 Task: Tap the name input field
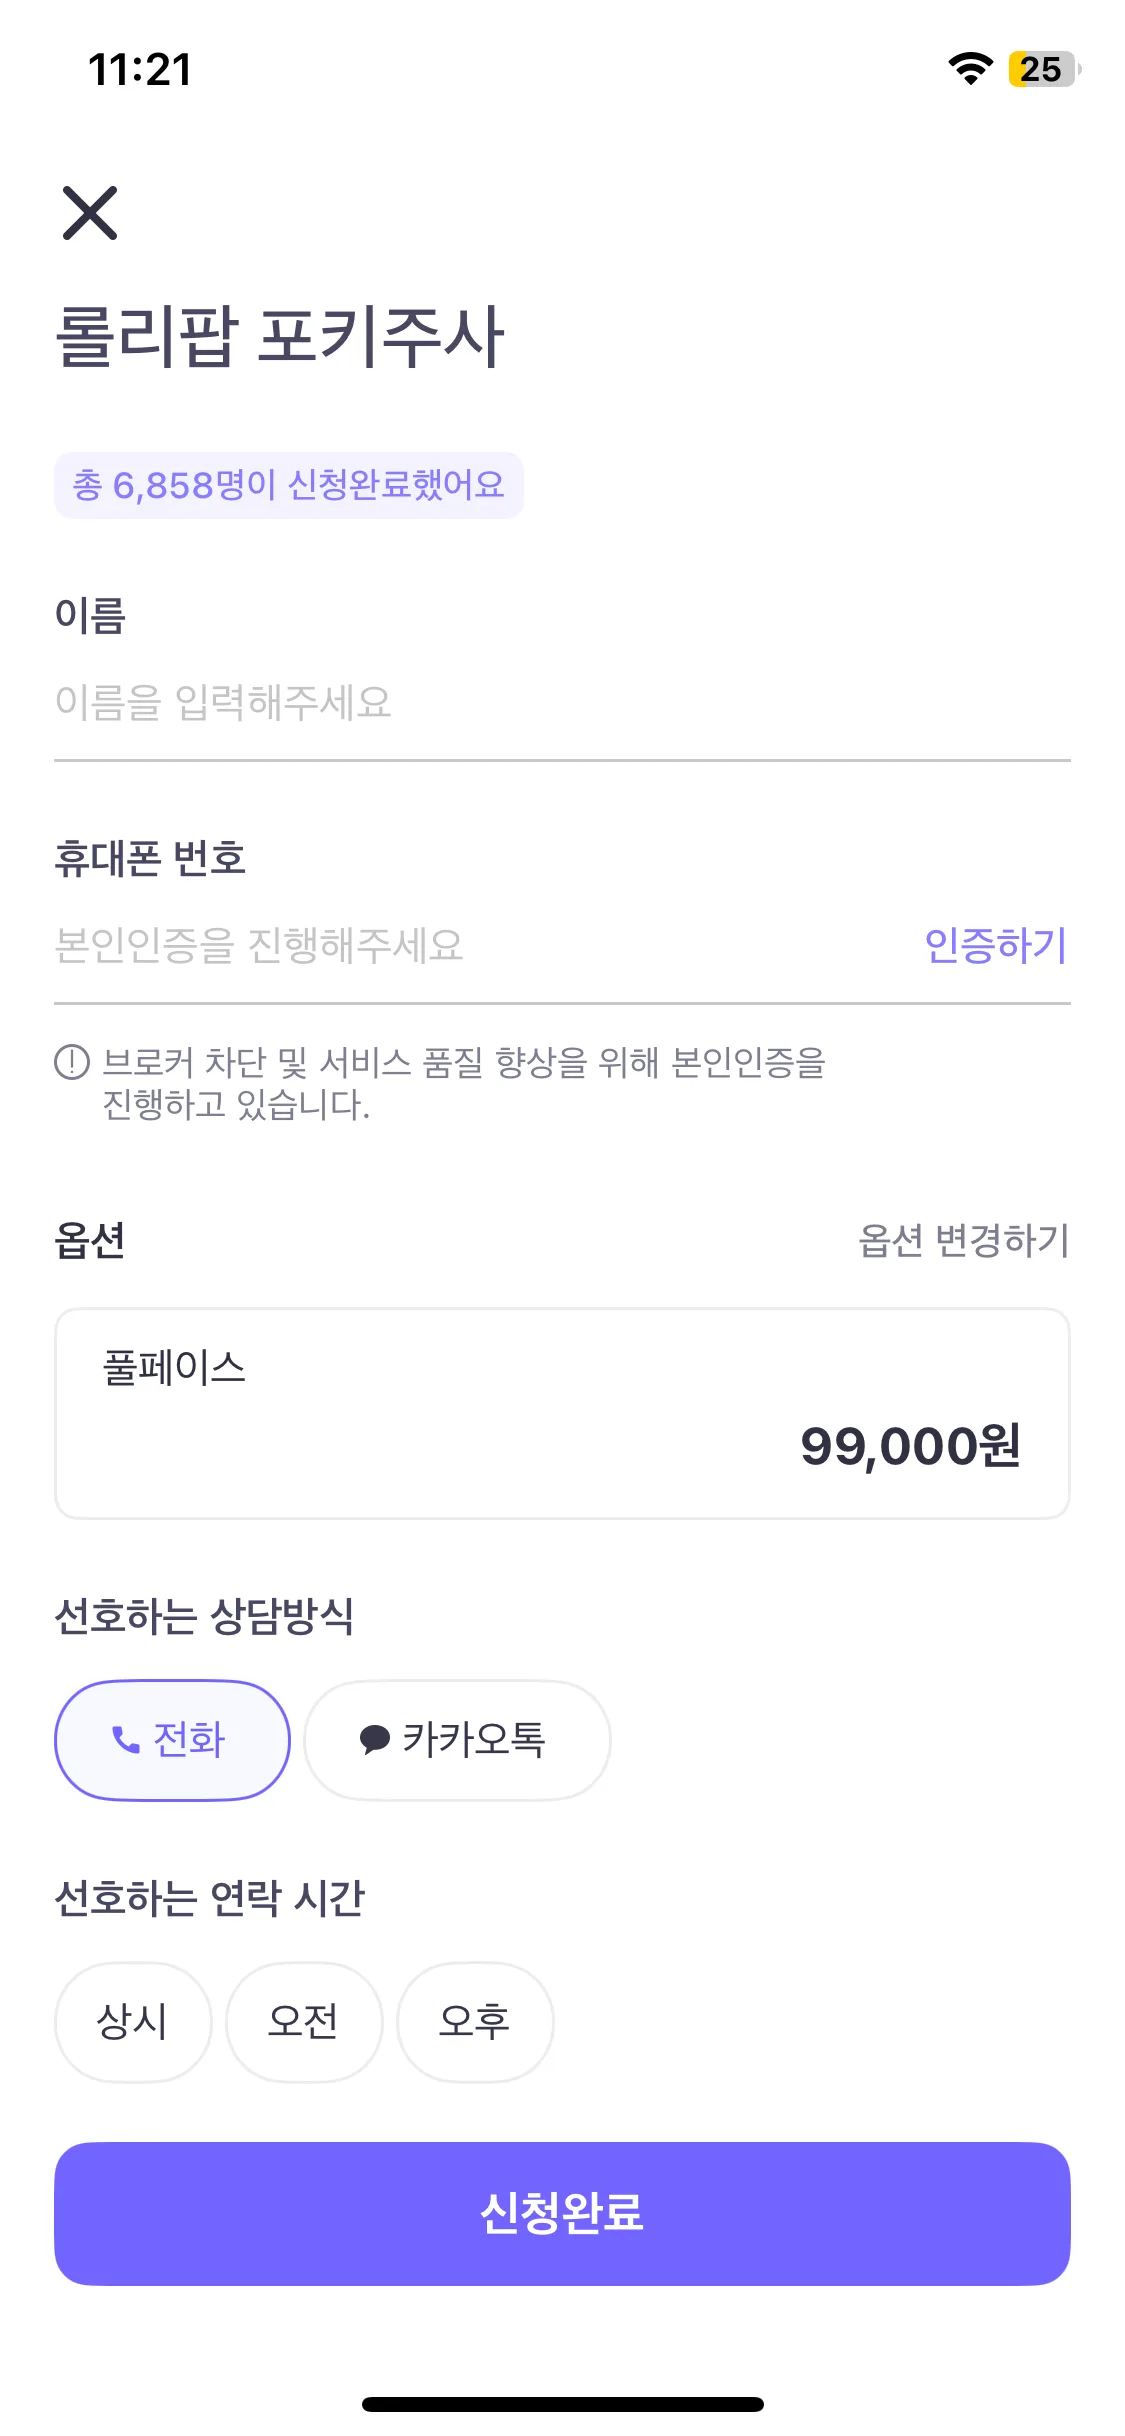point(560,702)
